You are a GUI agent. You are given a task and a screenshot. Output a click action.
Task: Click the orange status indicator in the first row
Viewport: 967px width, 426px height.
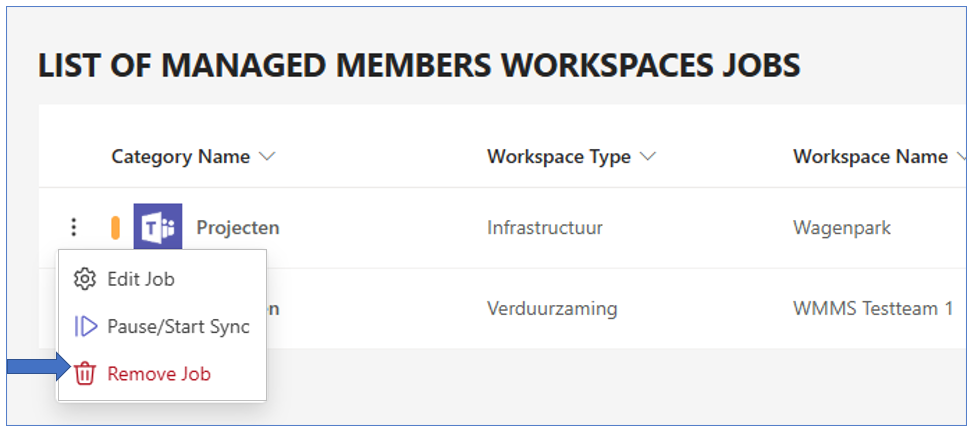(x=115, y=227)
